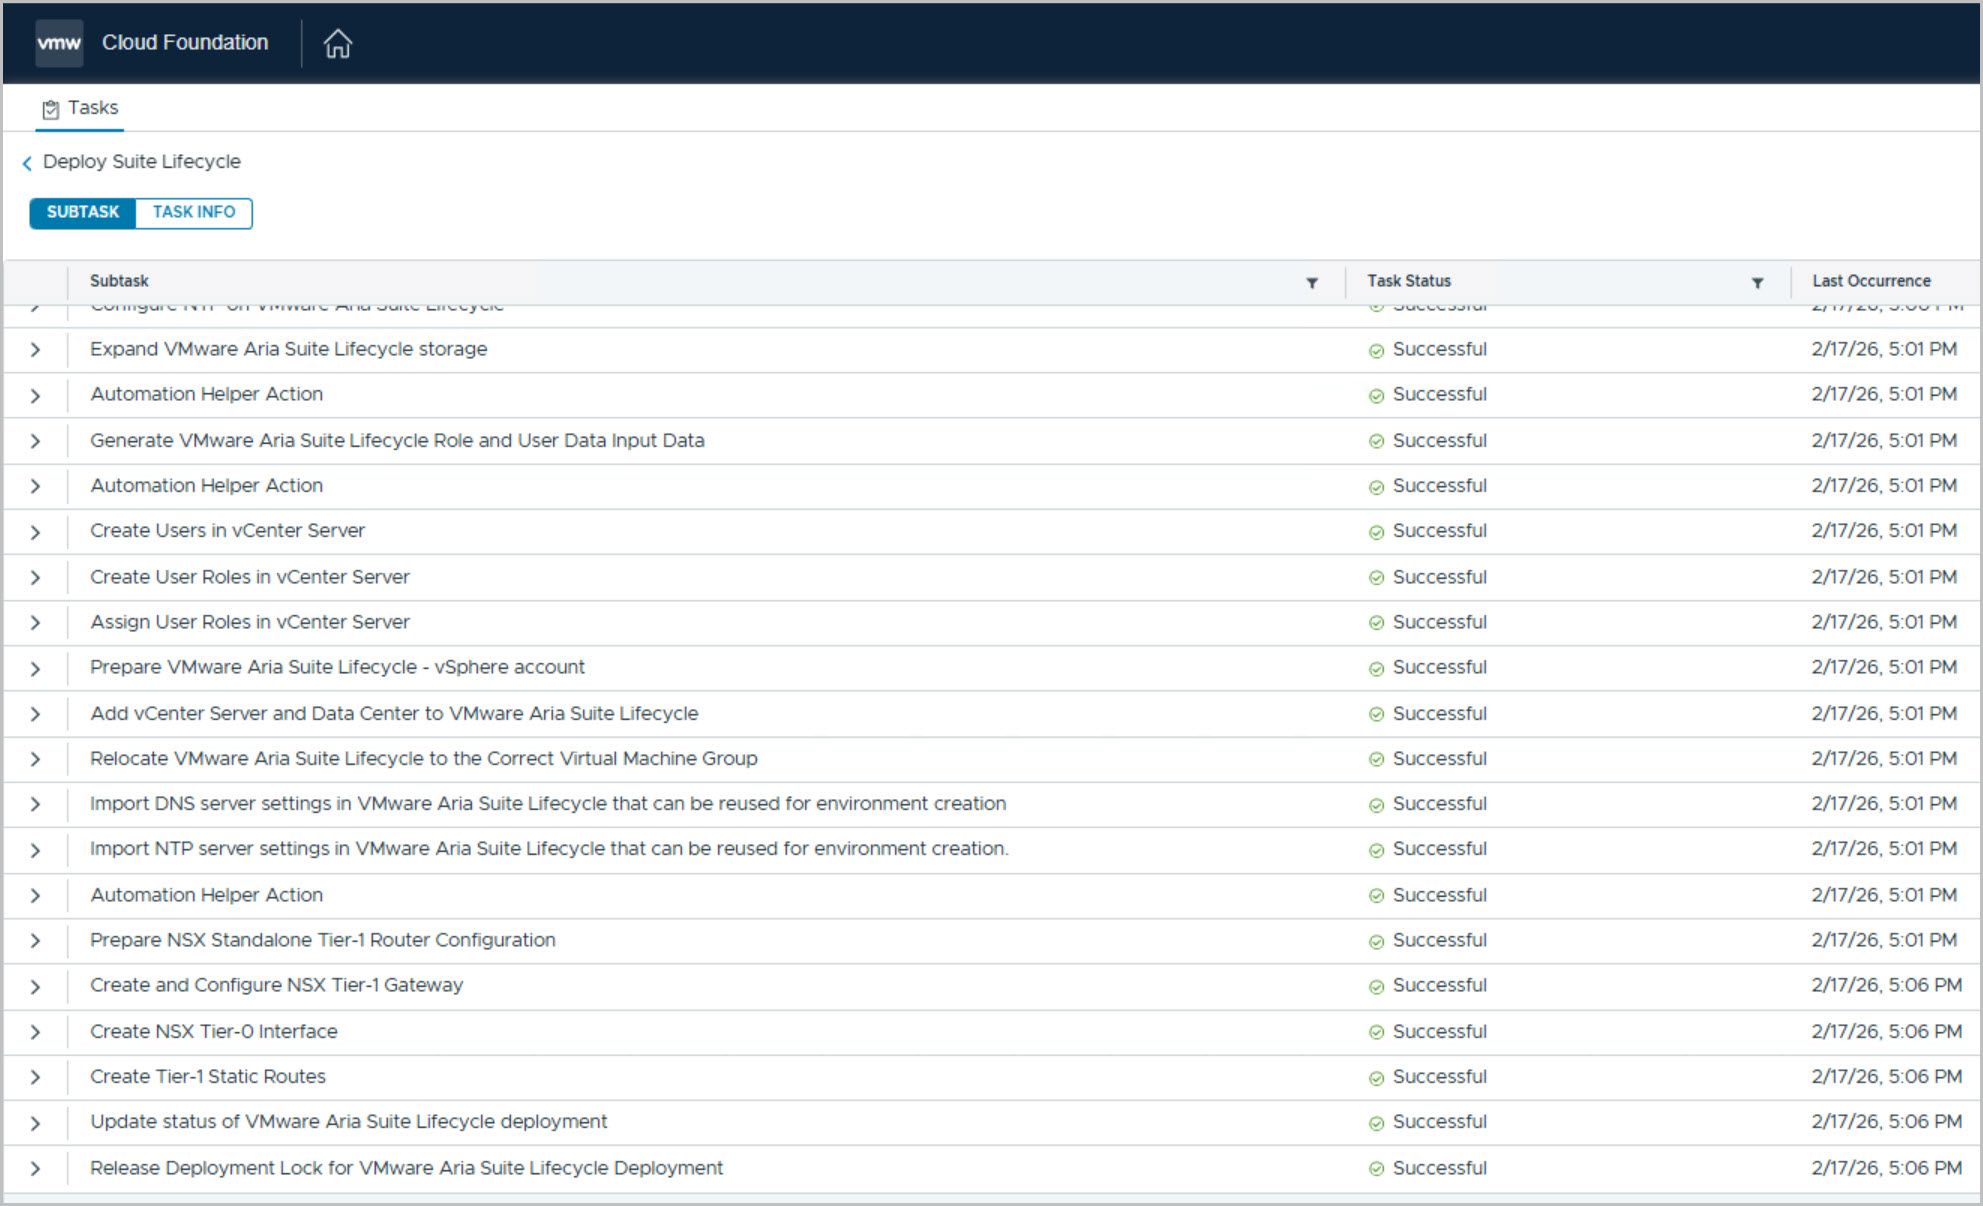1983x1206 pixels.
Task: Expand Create and Configure NSX Tier-1 Gateway row
Action: (x=35, y=987)
